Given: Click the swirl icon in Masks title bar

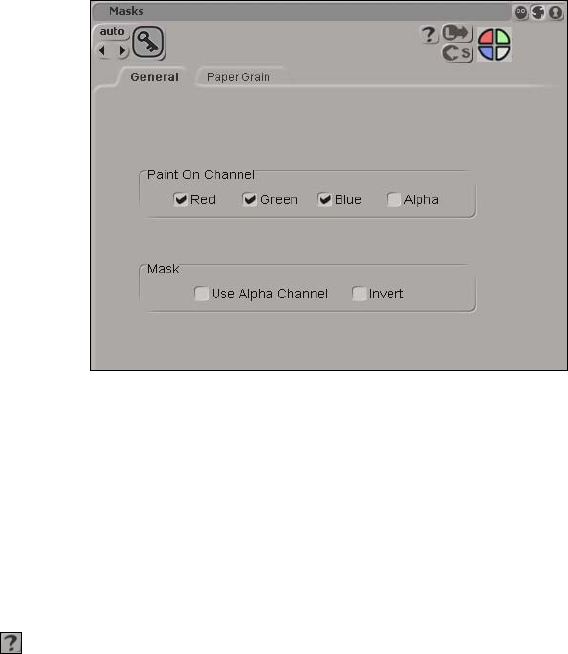Looking at the screenshot, I should click(538, 13).
